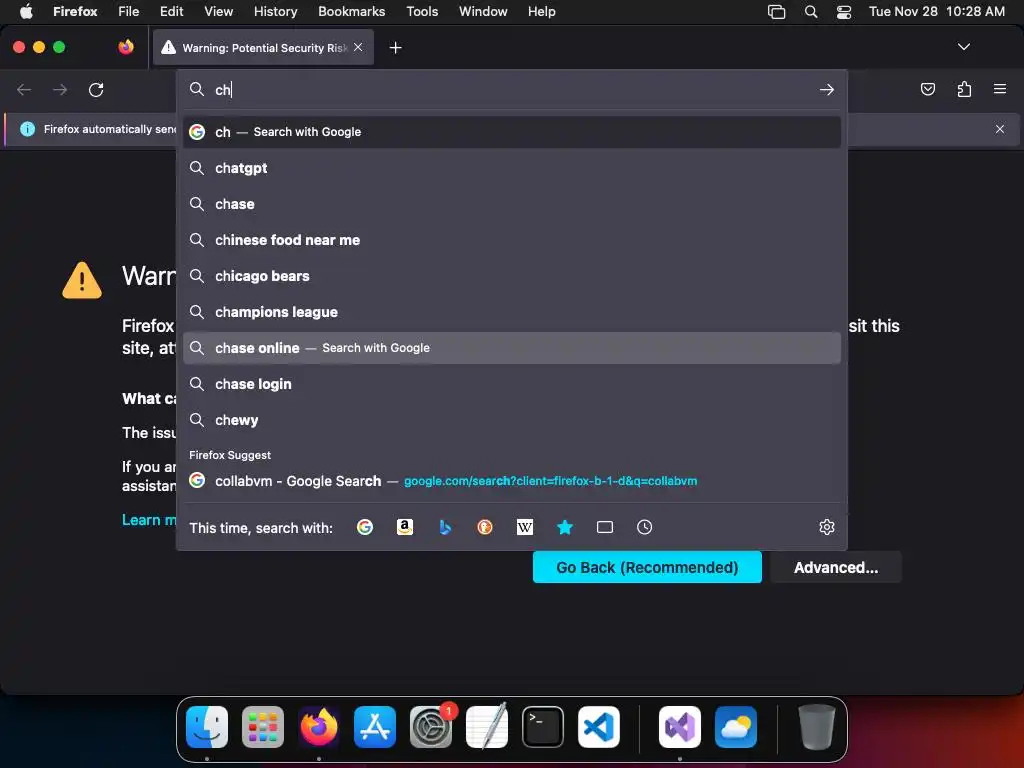Open System Settings from the dock
The width and height of the screenshot is (1024, 768).
tap(431, 727)
